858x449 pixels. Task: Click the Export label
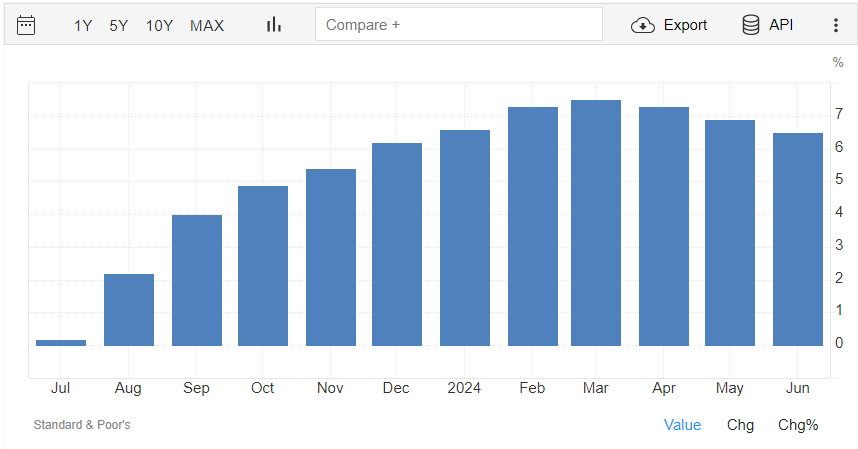coord(685,25)
